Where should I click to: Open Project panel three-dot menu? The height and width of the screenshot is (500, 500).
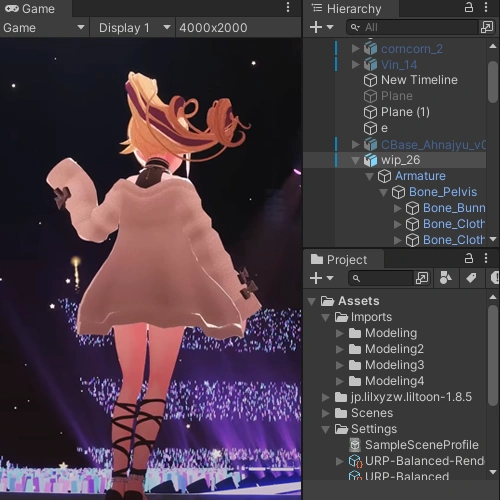pos(486,258)
